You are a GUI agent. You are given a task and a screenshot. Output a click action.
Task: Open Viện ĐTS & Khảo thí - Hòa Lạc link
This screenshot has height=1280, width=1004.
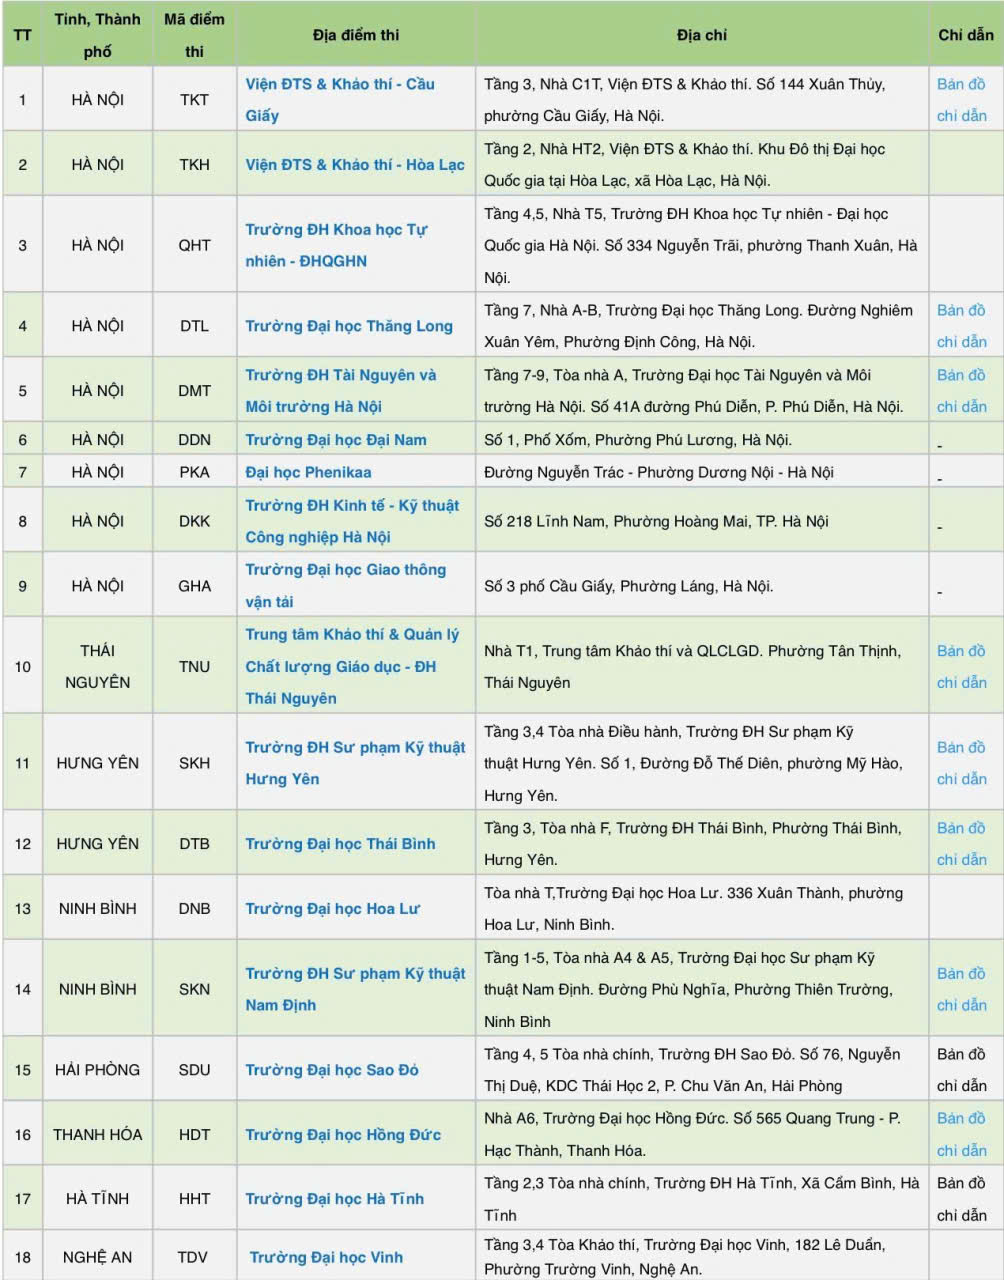tap(355, 164)
